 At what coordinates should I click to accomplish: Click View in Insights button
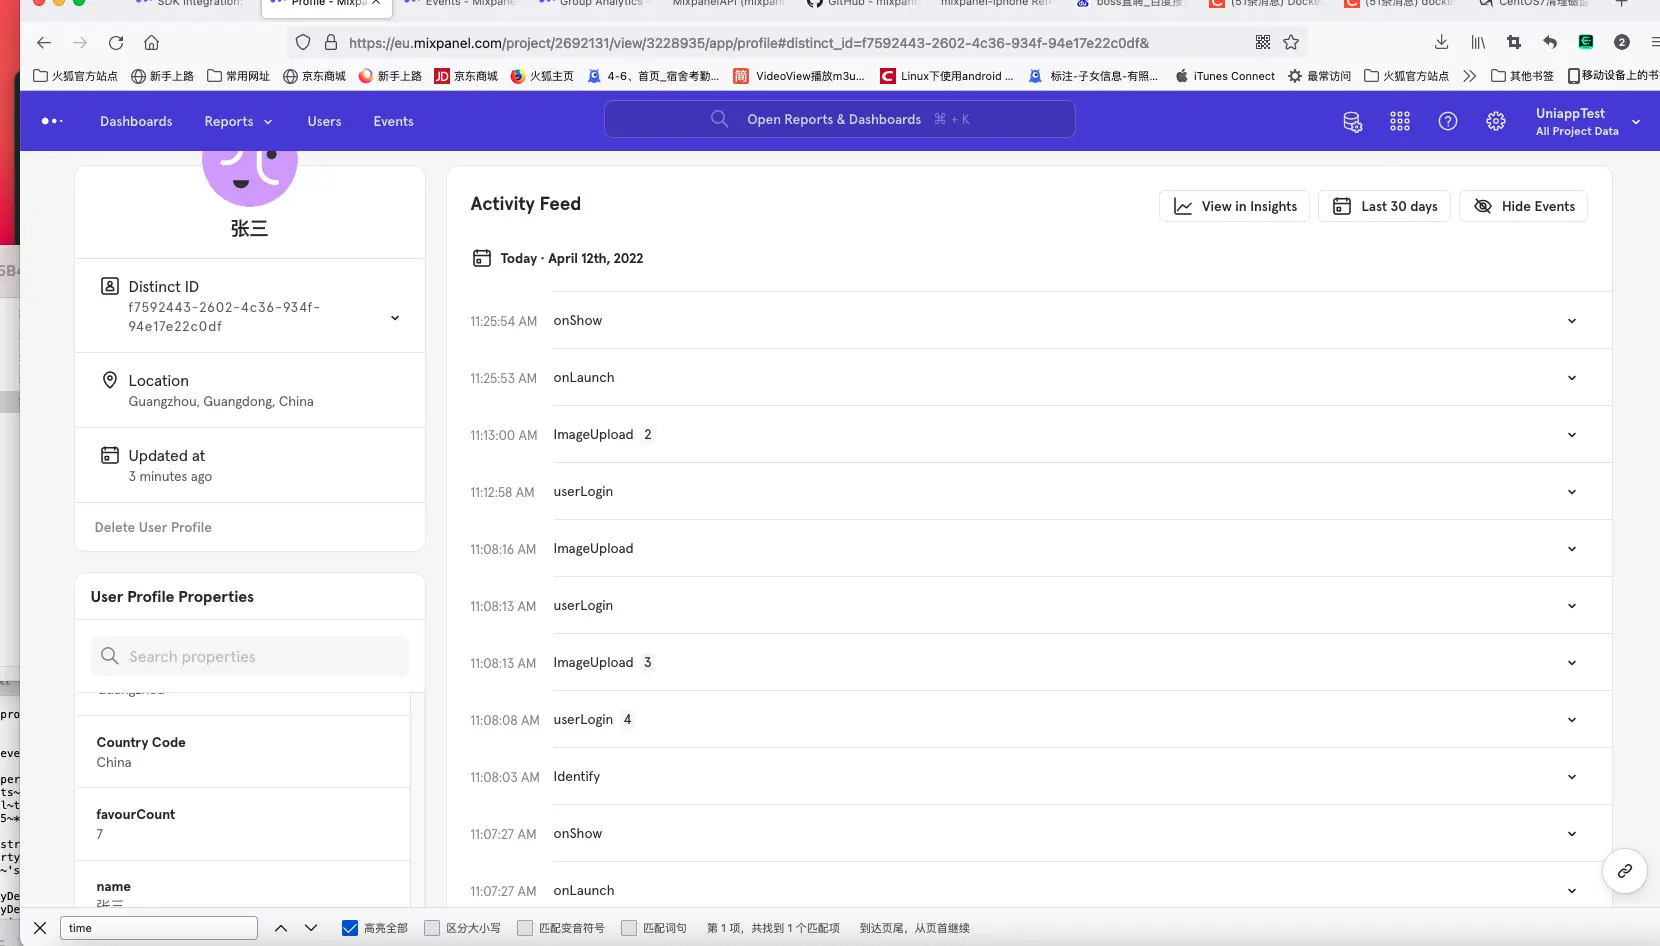click(x=1234, y=207)
